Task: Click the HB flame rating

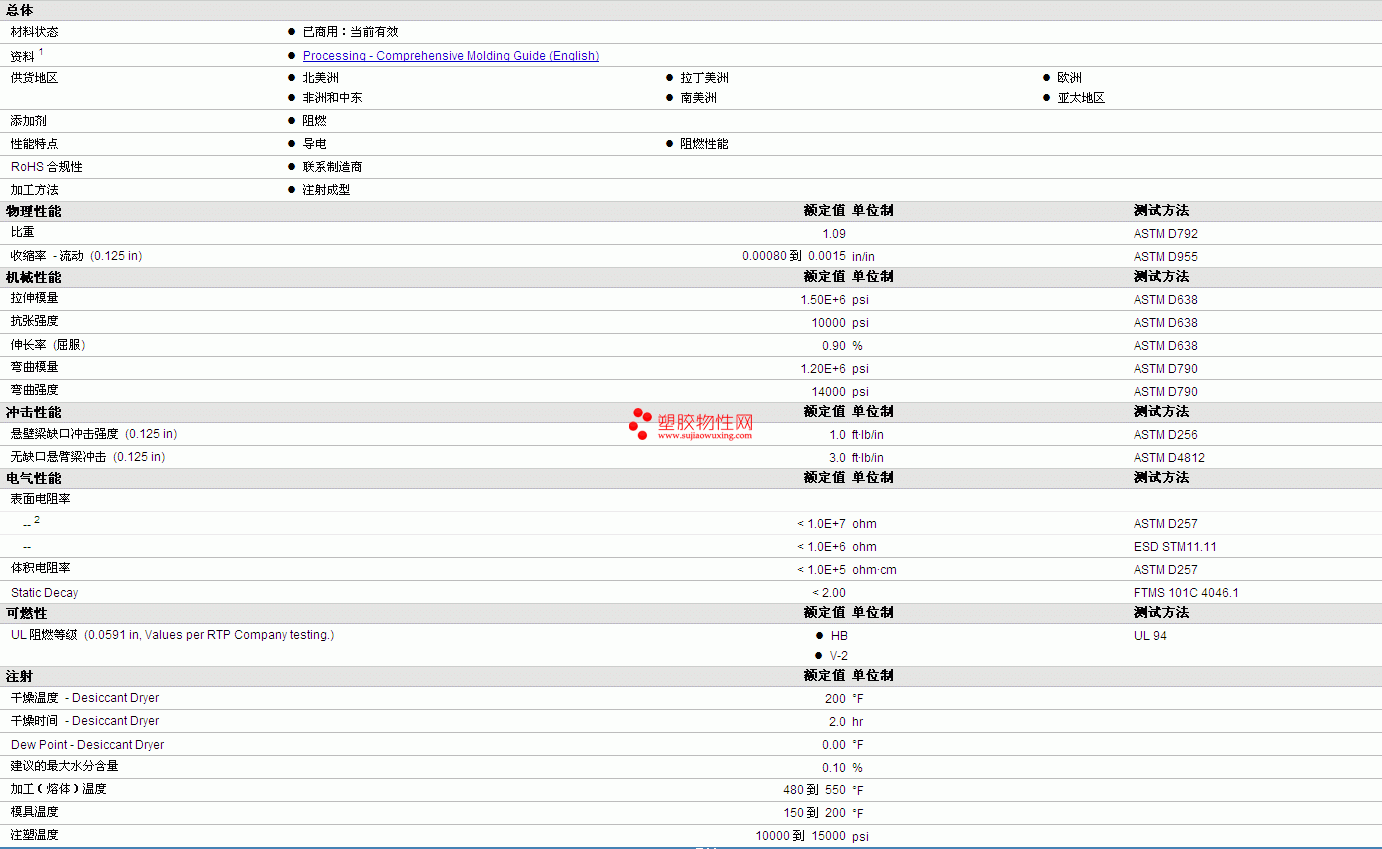Action: (x=838, y=636)
